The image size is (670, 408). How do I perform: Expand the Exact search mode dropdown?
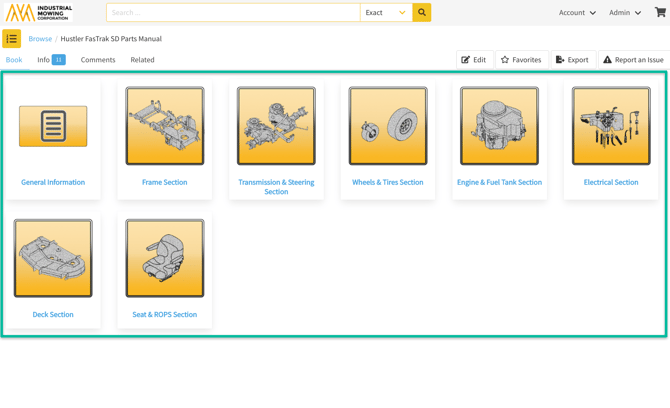pos(386,13)
